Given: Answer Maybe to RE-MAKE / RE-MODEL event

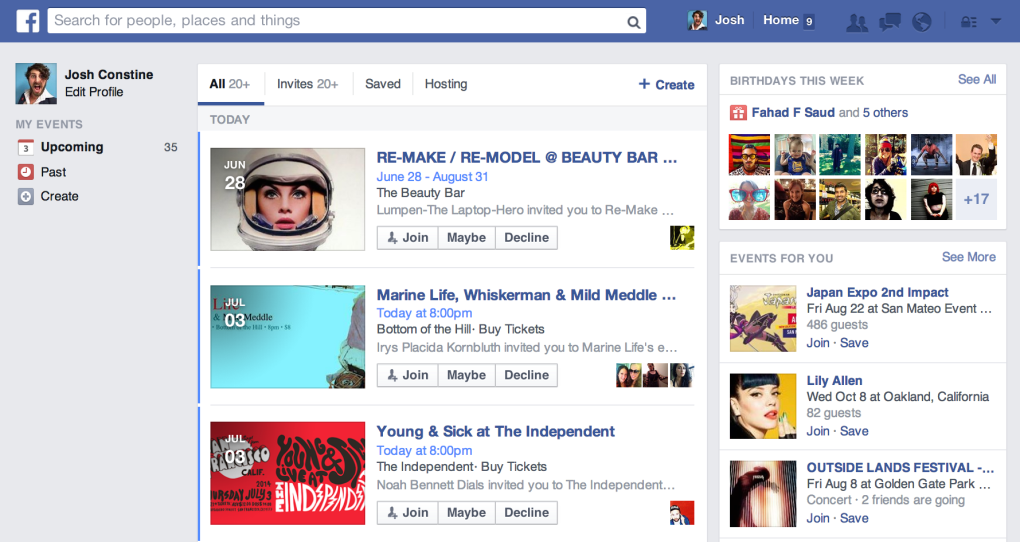Looking at the screenshot, I should click(x=466, y=237).
